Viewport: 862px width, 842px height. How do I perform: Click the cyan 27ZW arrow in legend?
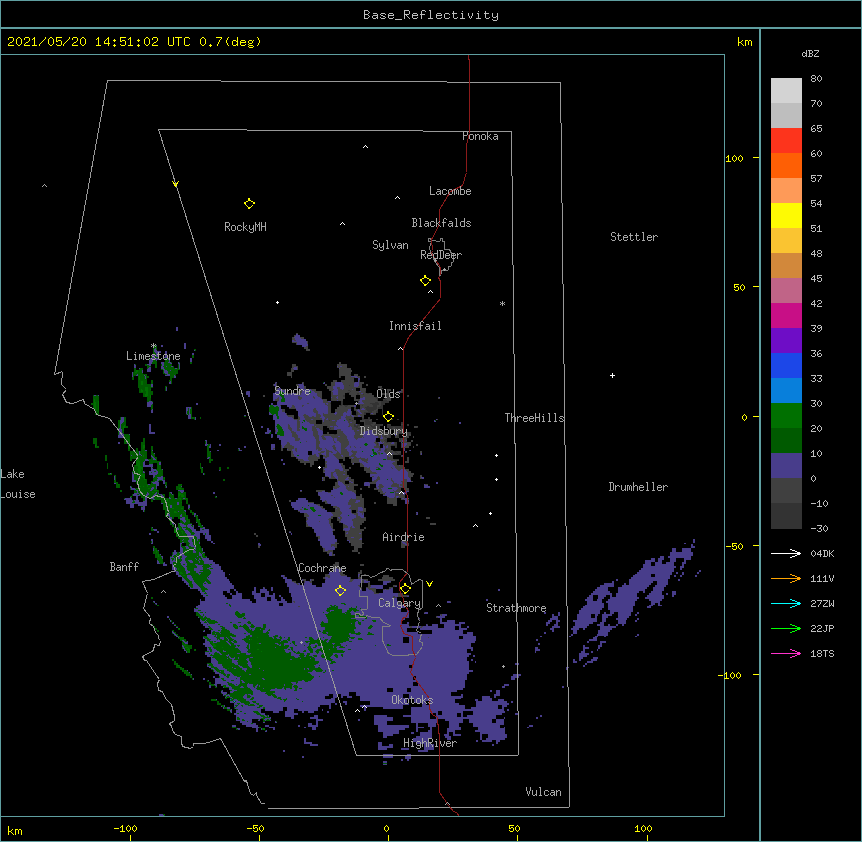[786, 603]
